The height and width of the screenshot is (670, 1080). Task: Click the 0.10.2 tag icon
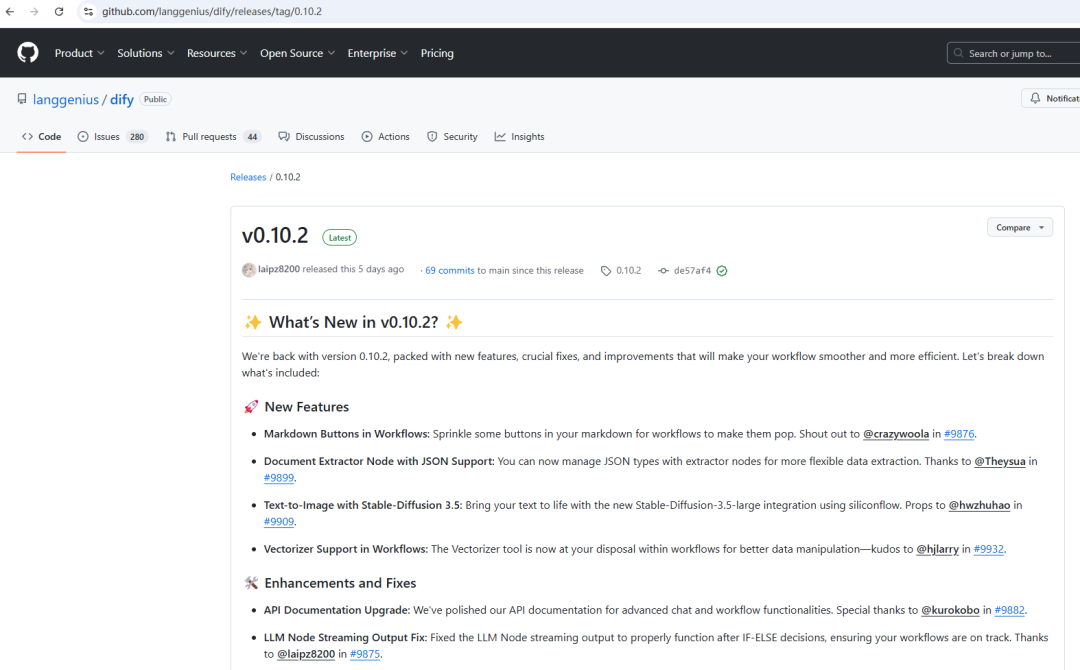point(606,271)
